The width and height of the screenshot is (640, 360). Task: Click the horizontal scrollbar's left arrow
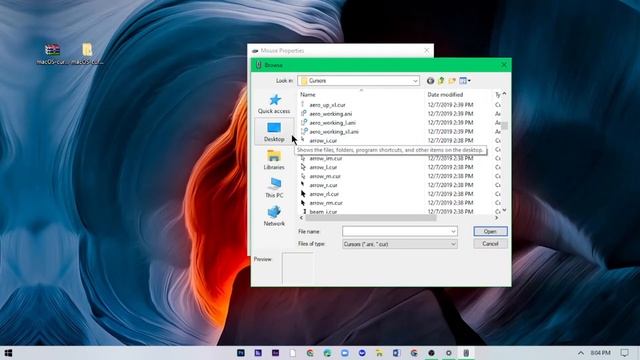(x=302, y=218)
